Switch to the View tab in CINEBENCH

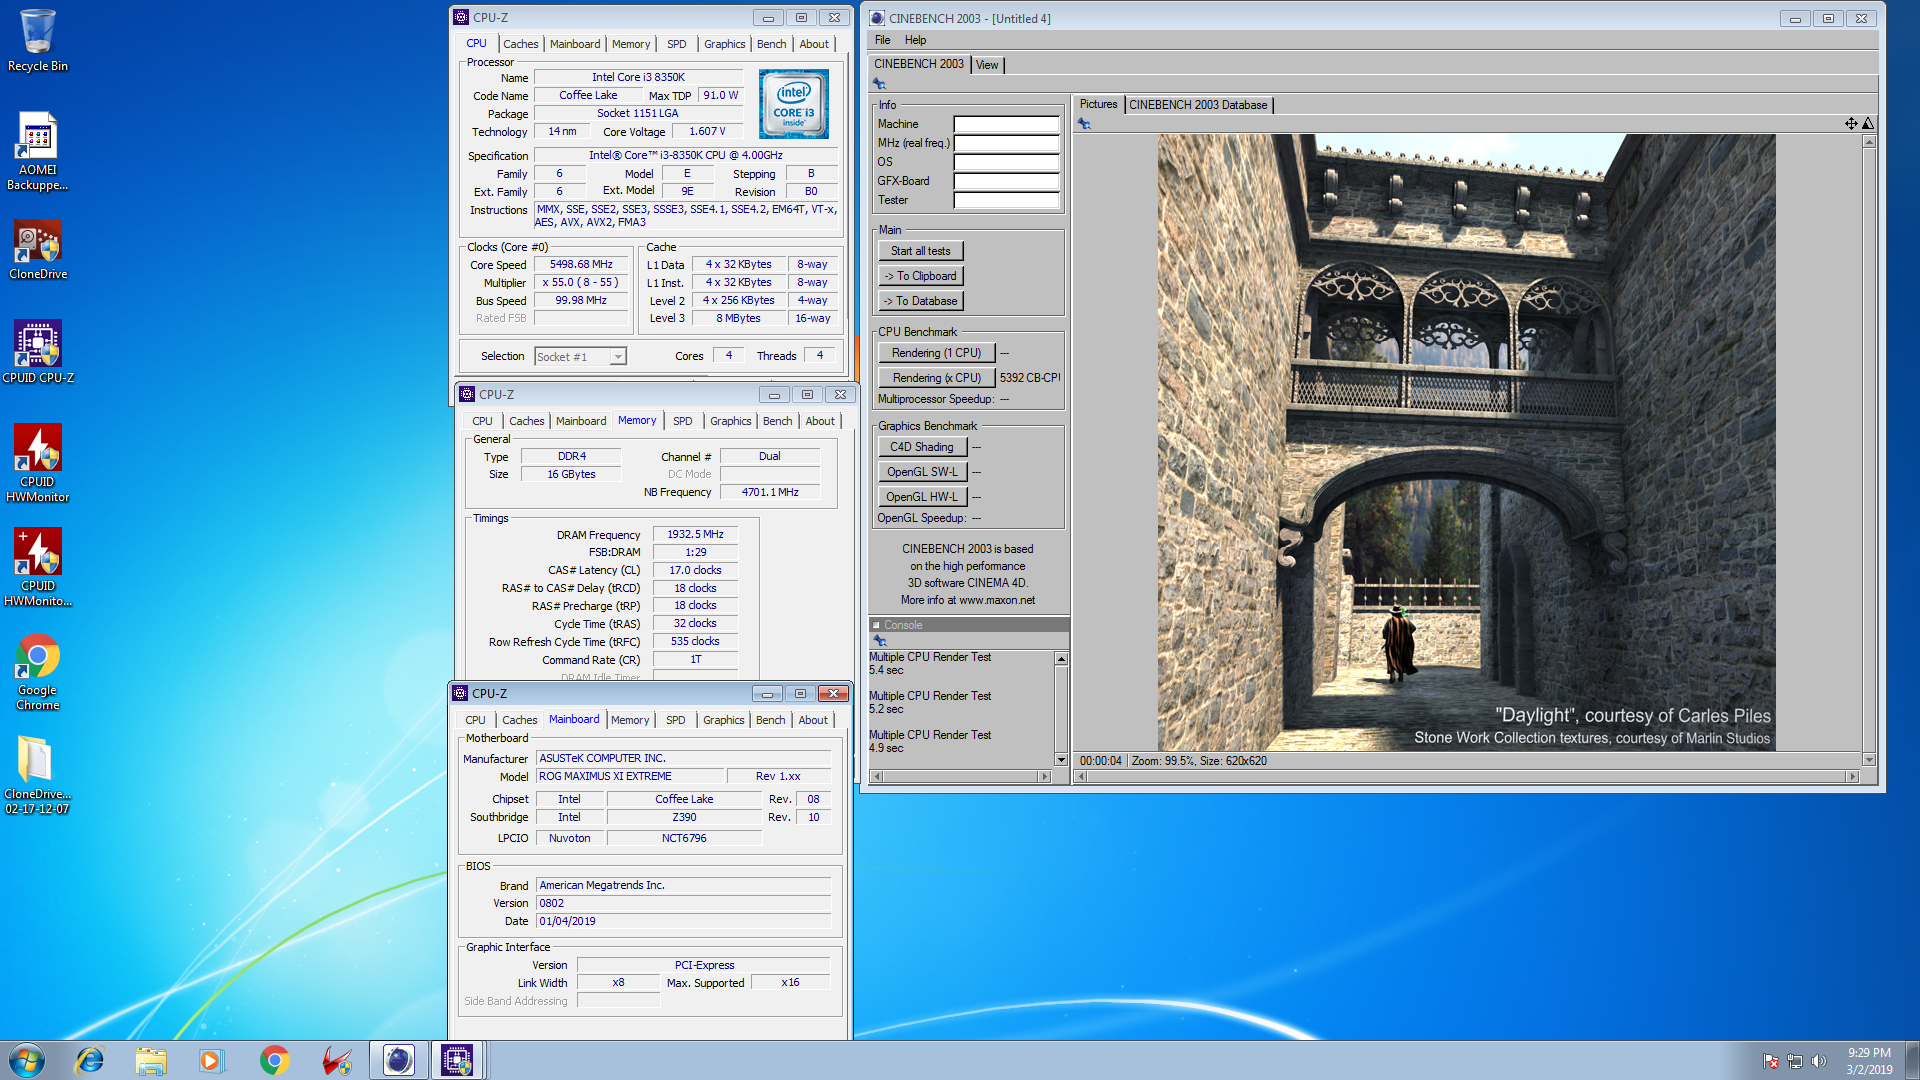987,65
